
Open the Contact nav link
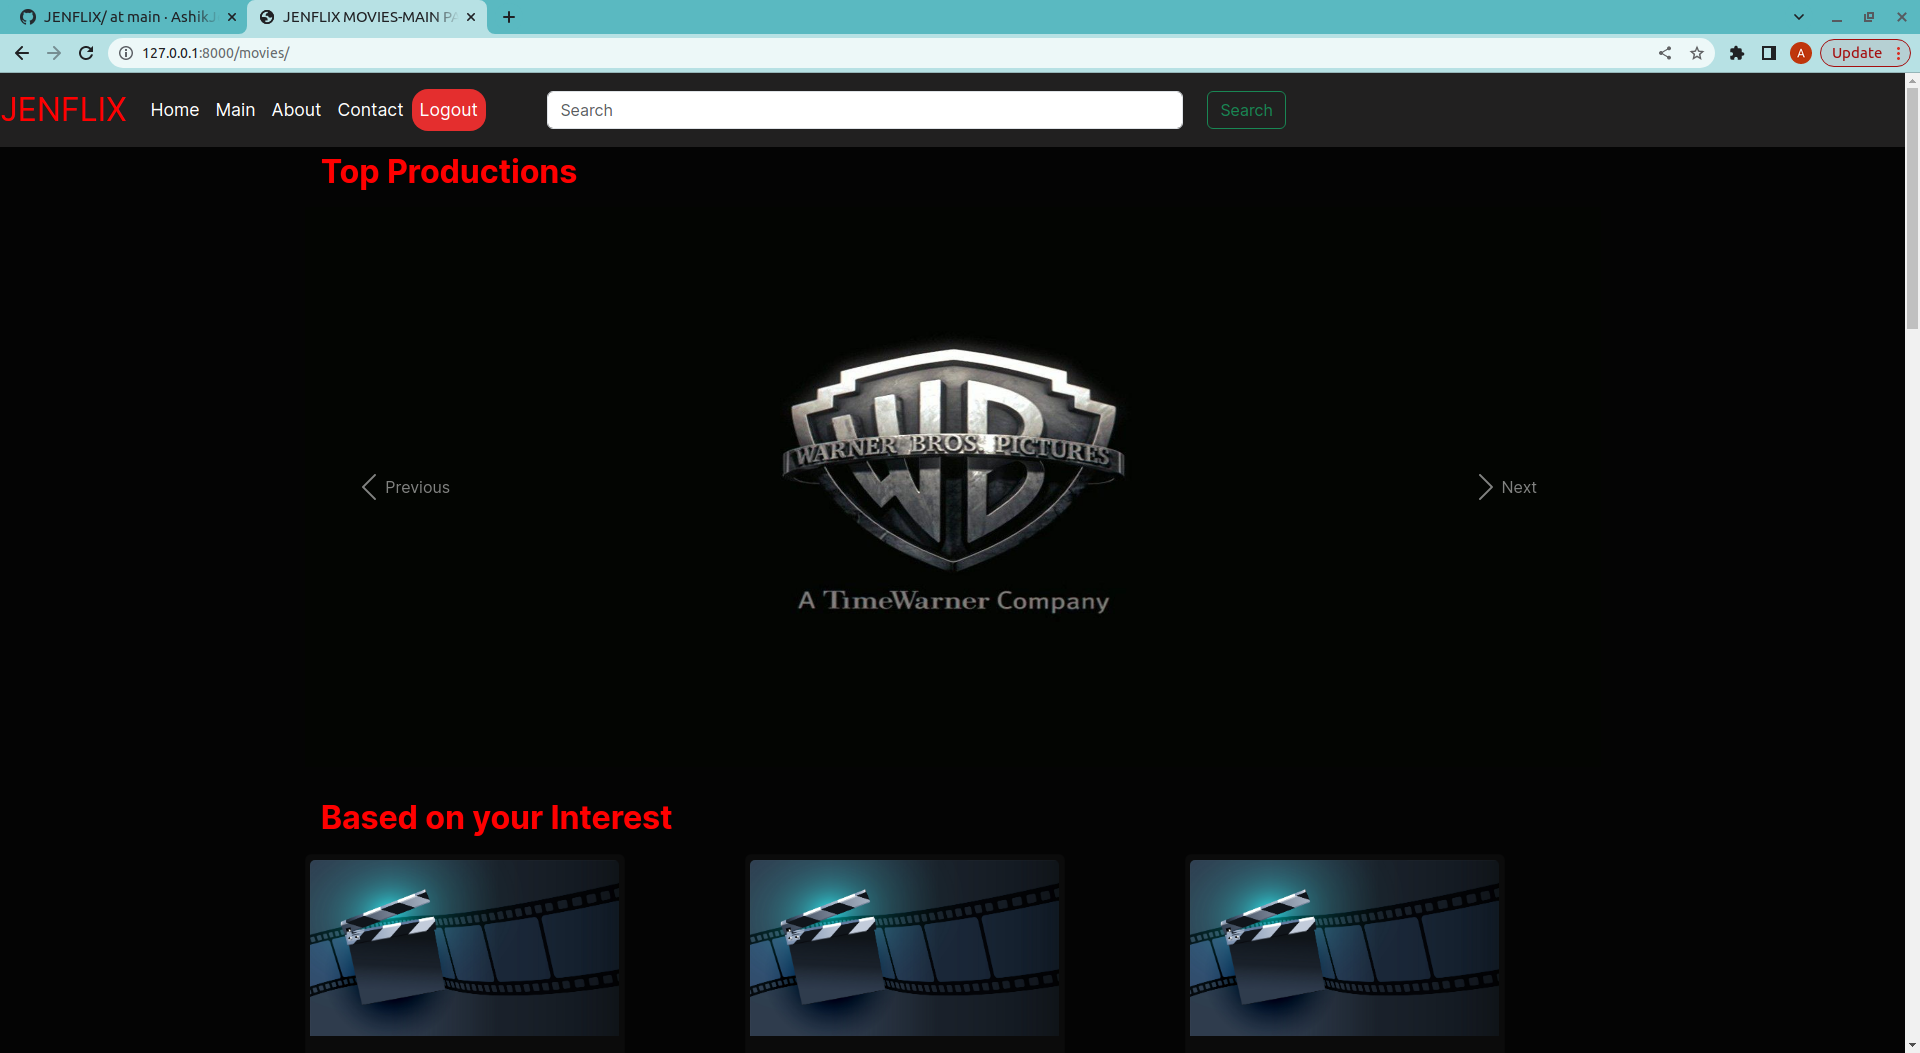click(370, 110)
